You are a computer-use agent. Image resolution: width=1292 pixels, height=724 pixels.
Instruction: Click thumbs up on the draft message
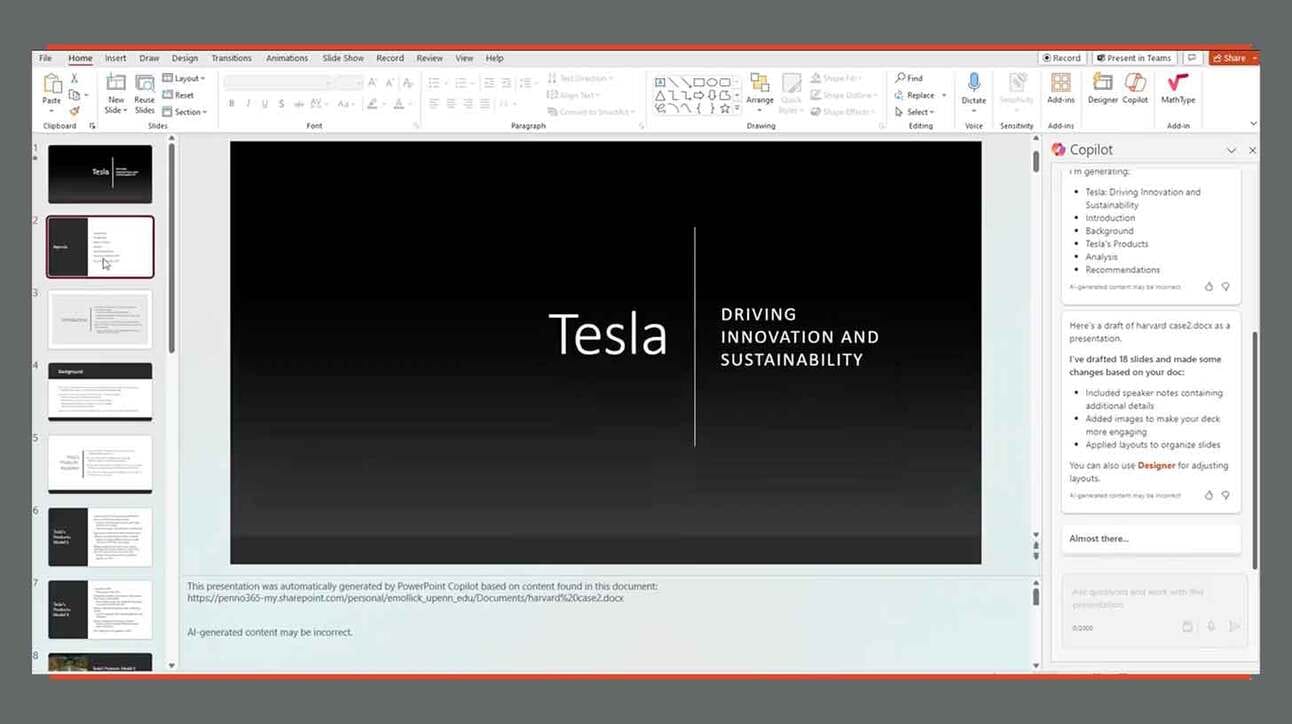click(1209, 495)
